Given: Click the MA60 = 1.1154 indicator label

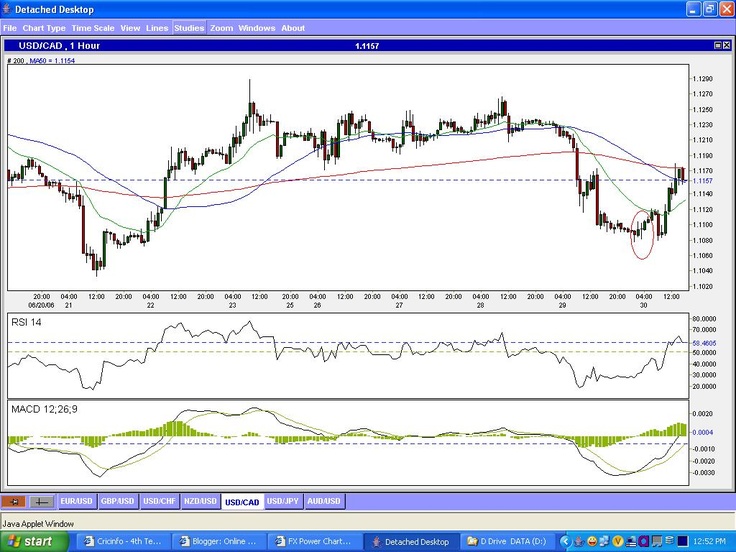Looking at the screenshot, I should click(52, 61).
